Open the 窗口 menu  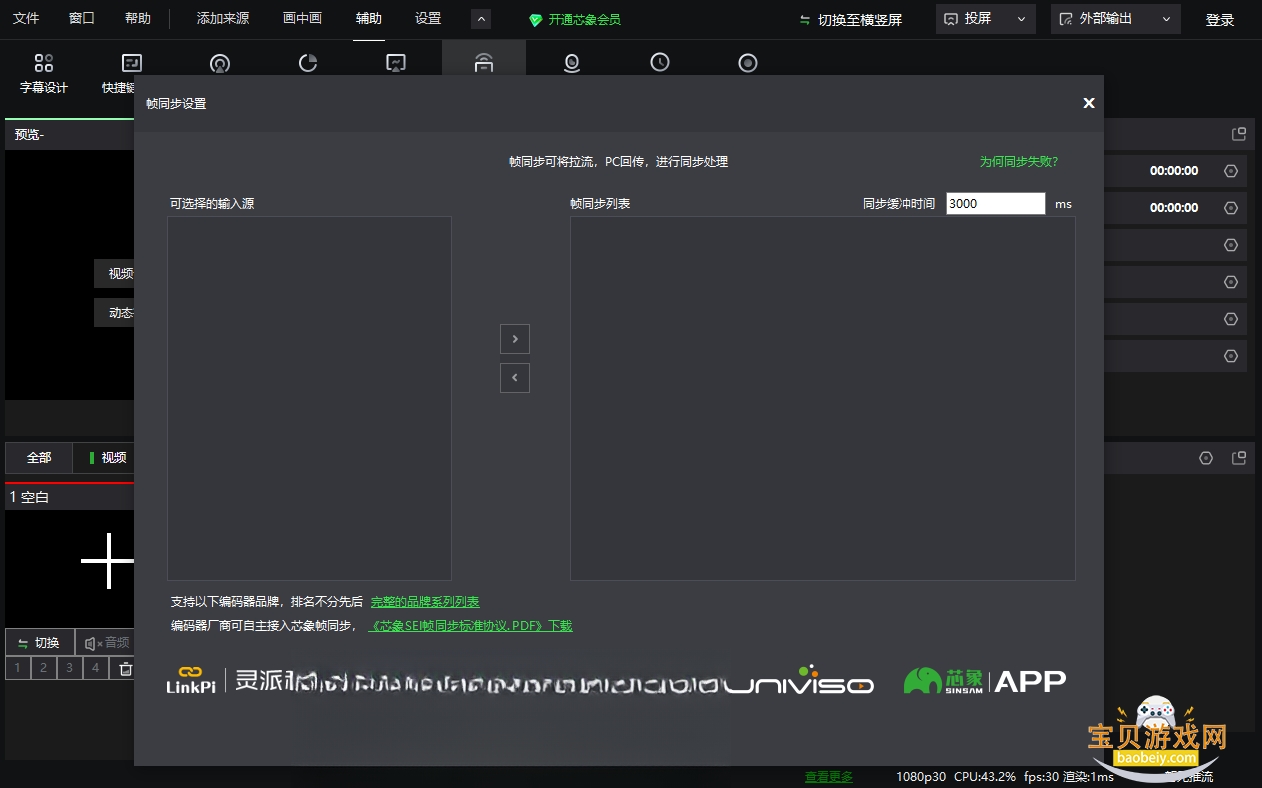(82, 18)
